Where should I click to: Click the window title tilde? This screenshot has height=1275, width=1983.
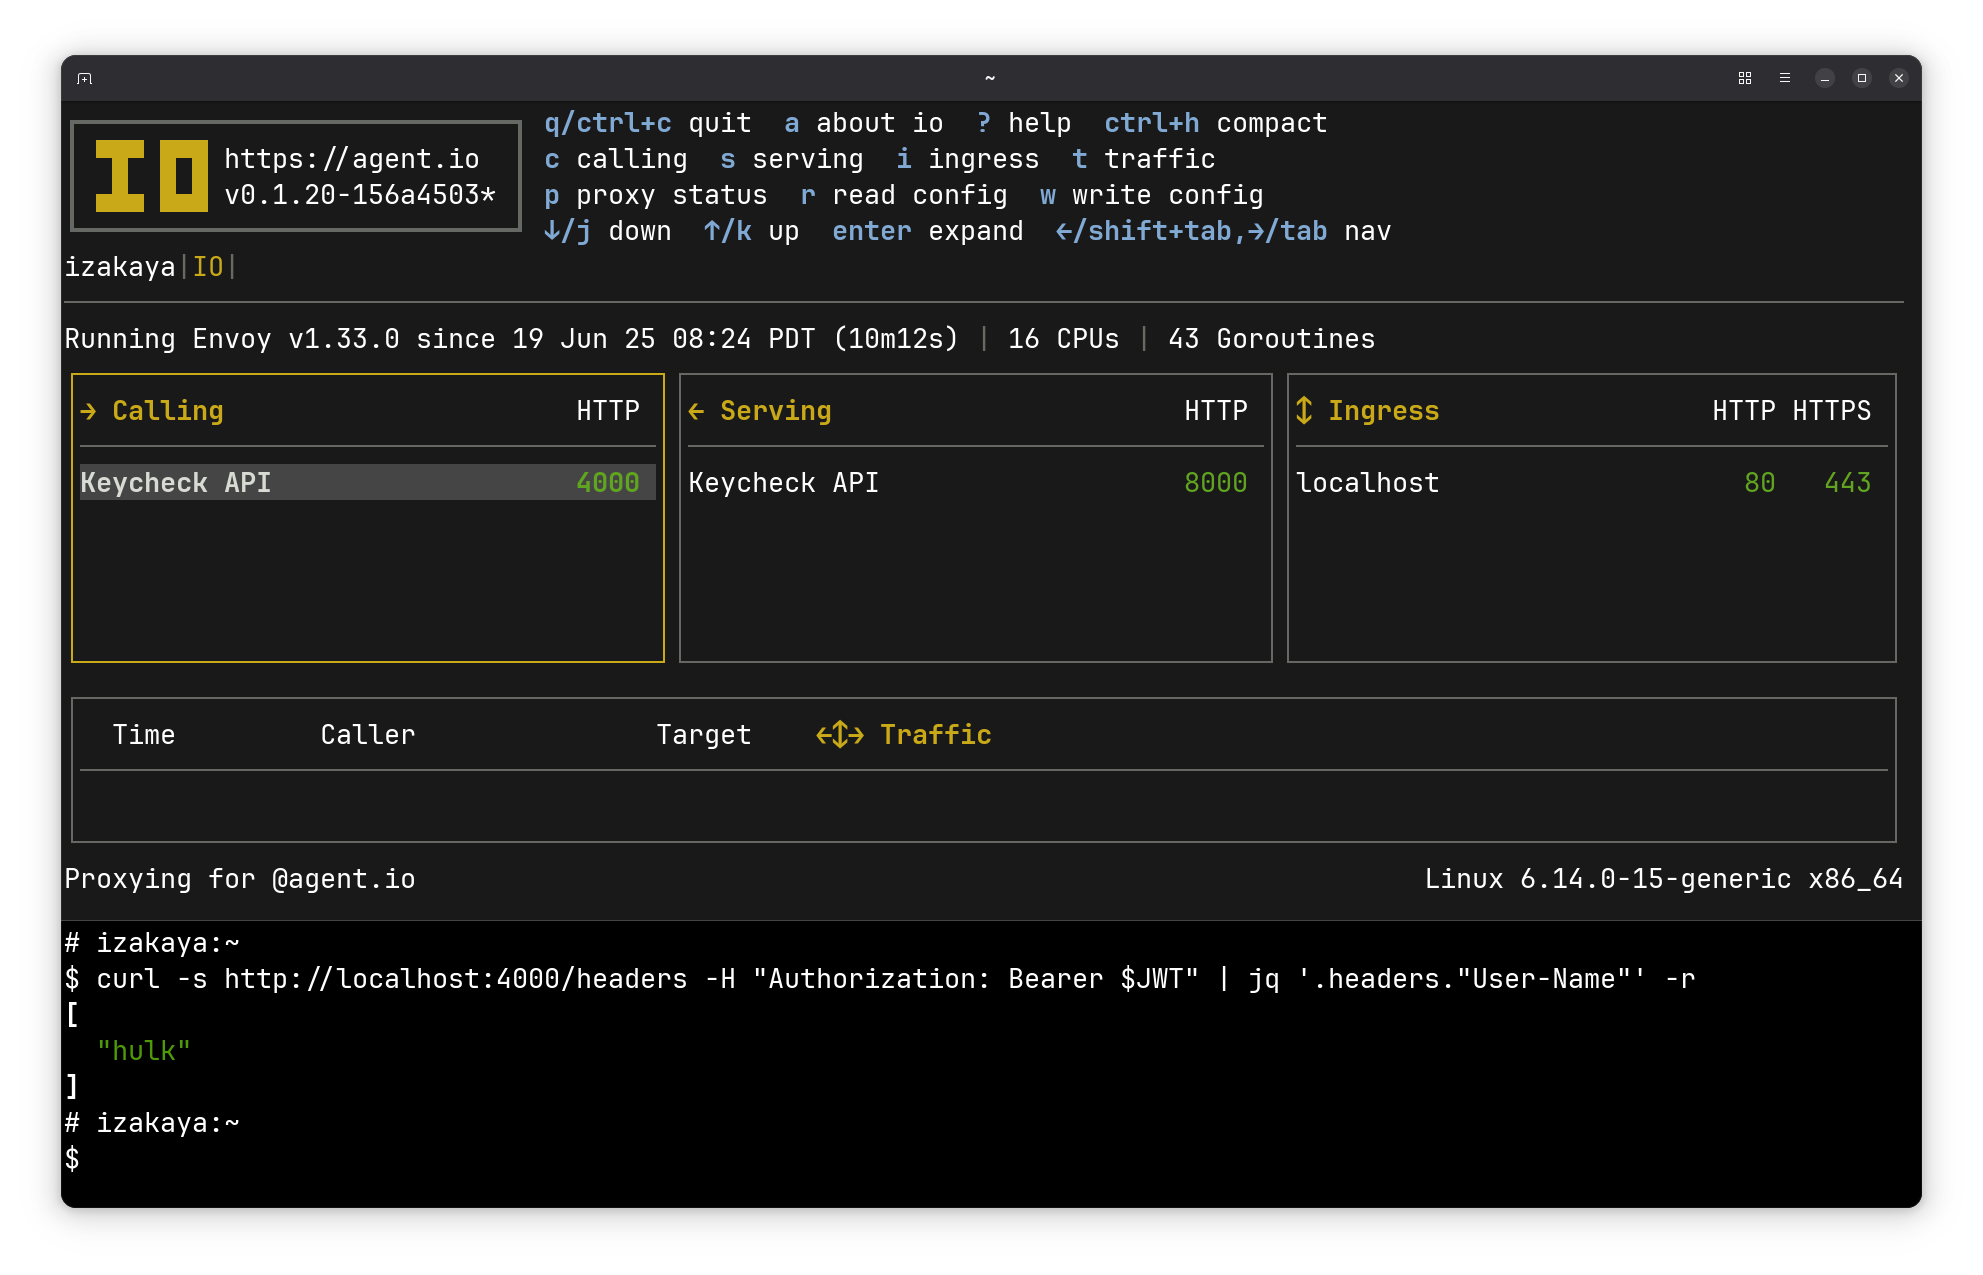click(x=990, y=78)
